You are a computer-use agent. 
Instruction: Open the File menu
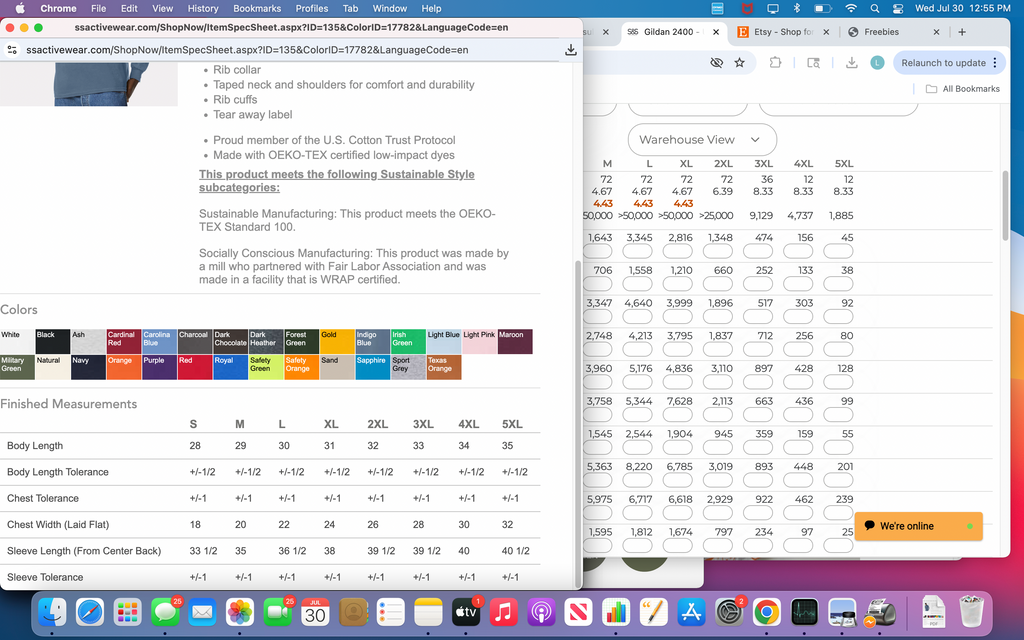pyautogui.click(x=99, y=8)
